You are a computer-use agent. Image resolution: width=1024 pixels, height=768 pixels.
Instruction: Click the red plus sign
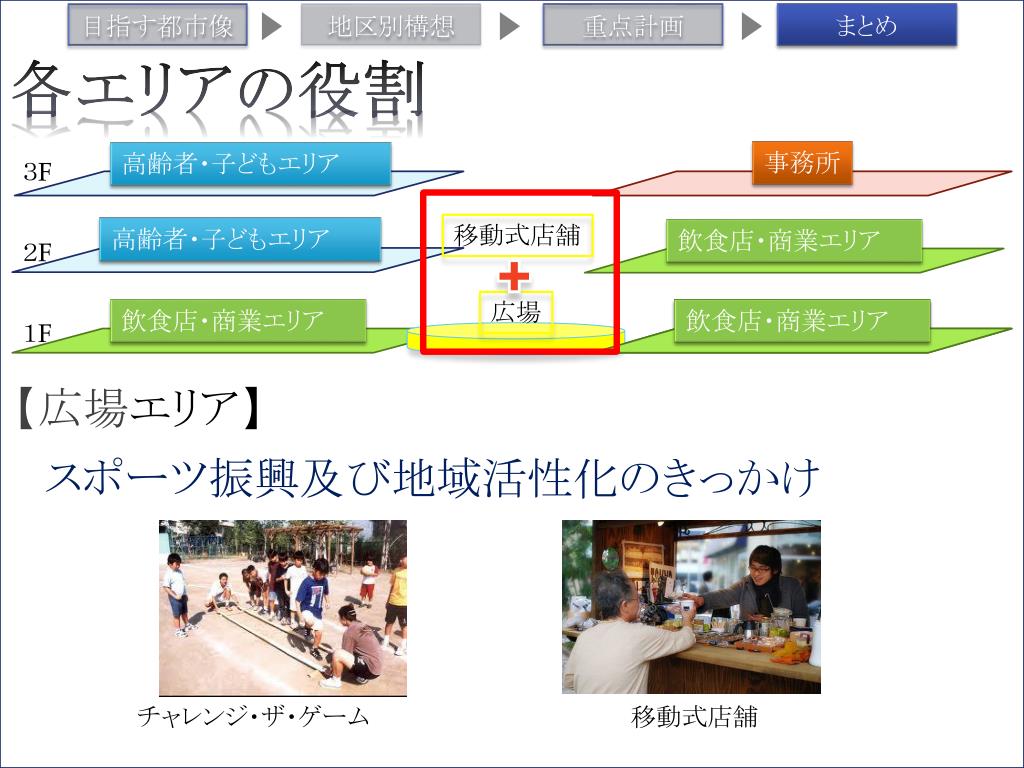pyautogui.click(x=514, y=276)
